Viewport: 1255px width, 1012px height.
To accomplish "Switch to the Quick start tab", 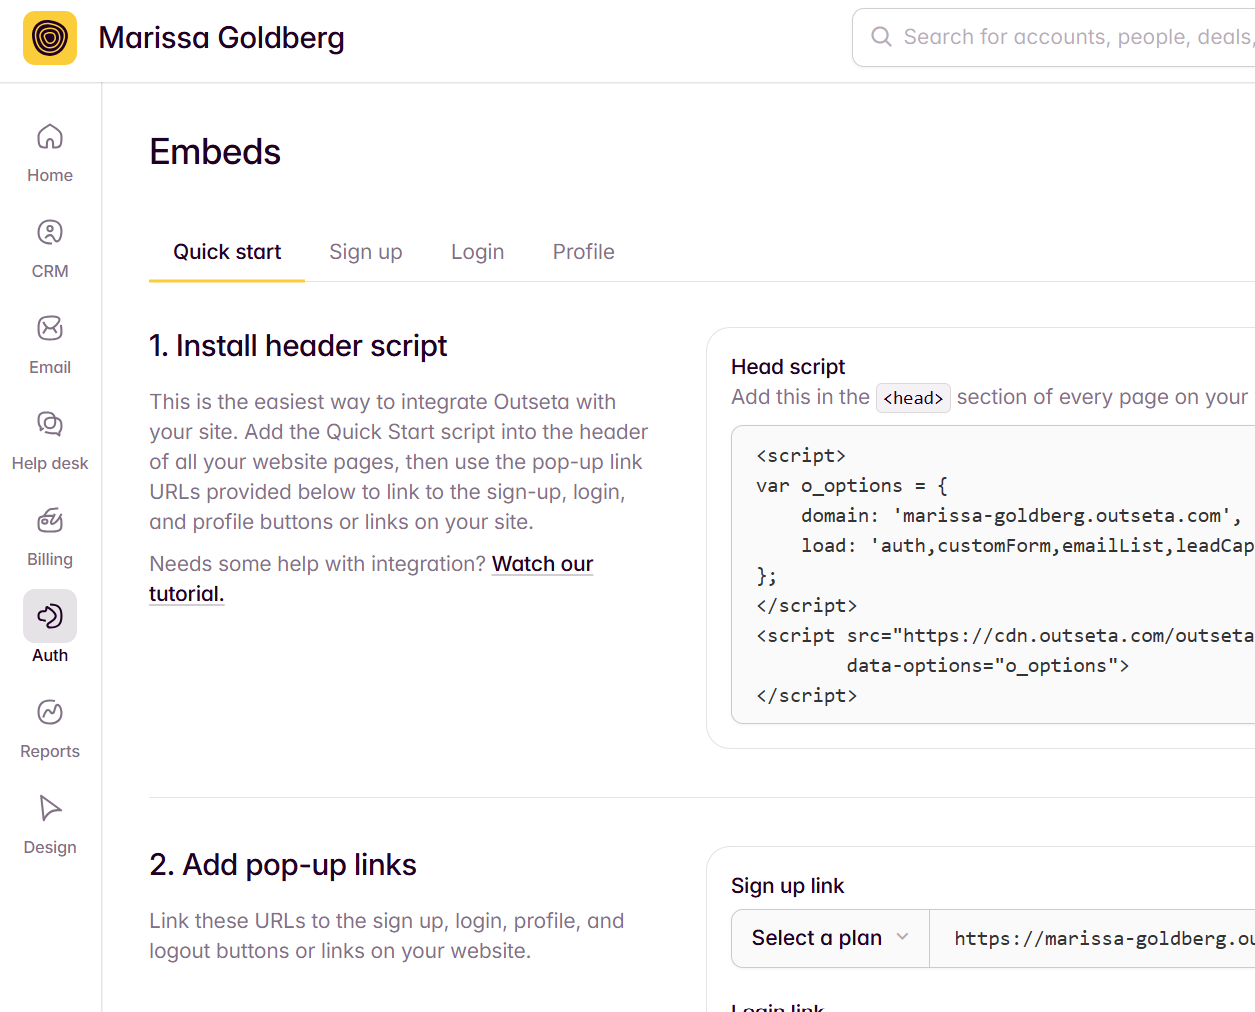I will (x=227, y=252).
